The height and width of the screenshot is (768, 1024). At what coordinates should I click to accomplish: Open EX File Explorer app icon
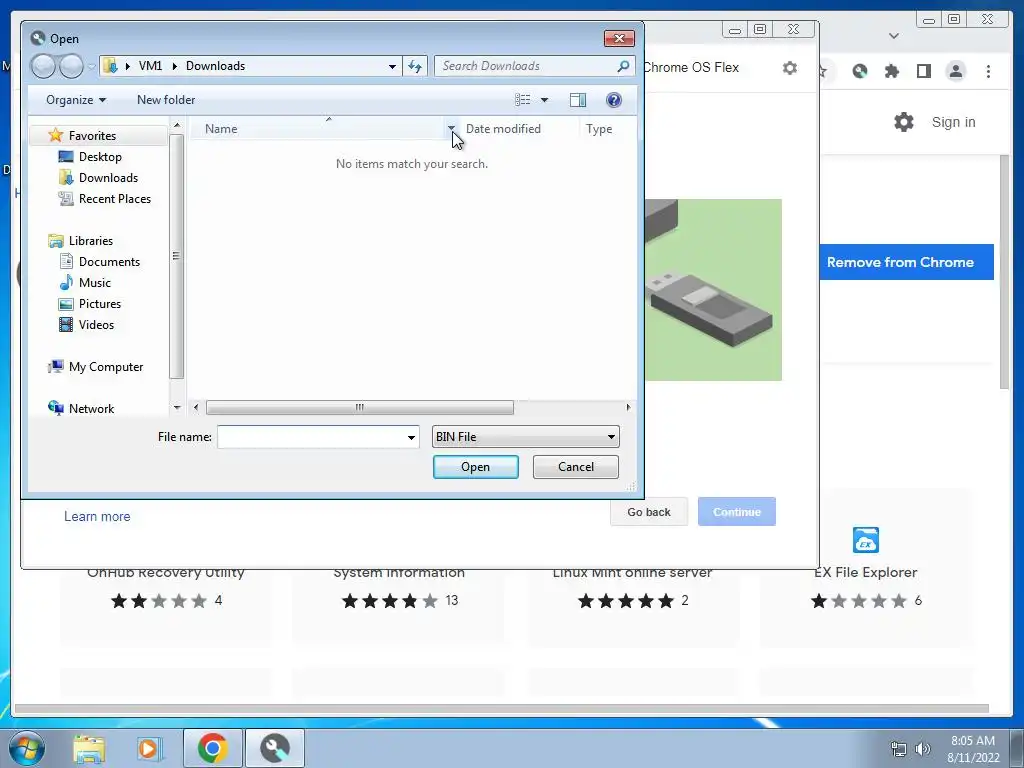click(x=866, y=540)
